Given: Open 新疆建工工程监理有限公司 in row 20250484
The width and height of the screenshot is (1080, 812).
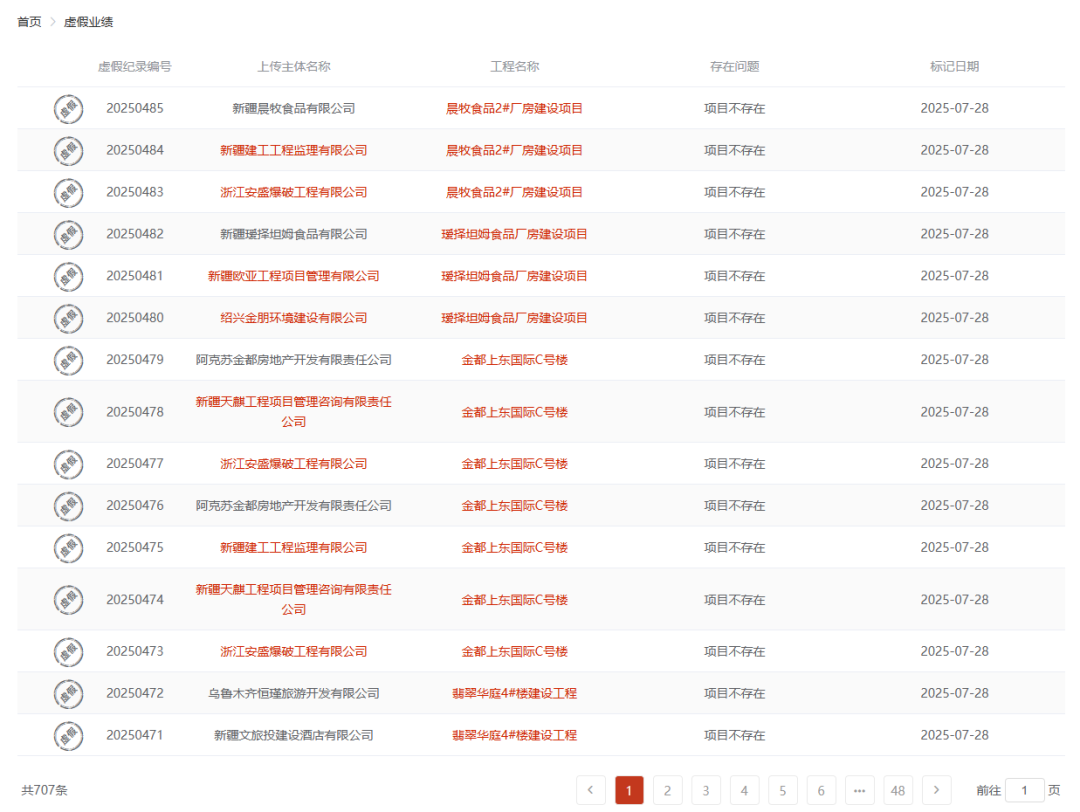Looking at the screenshot, I should coord(293,150).
